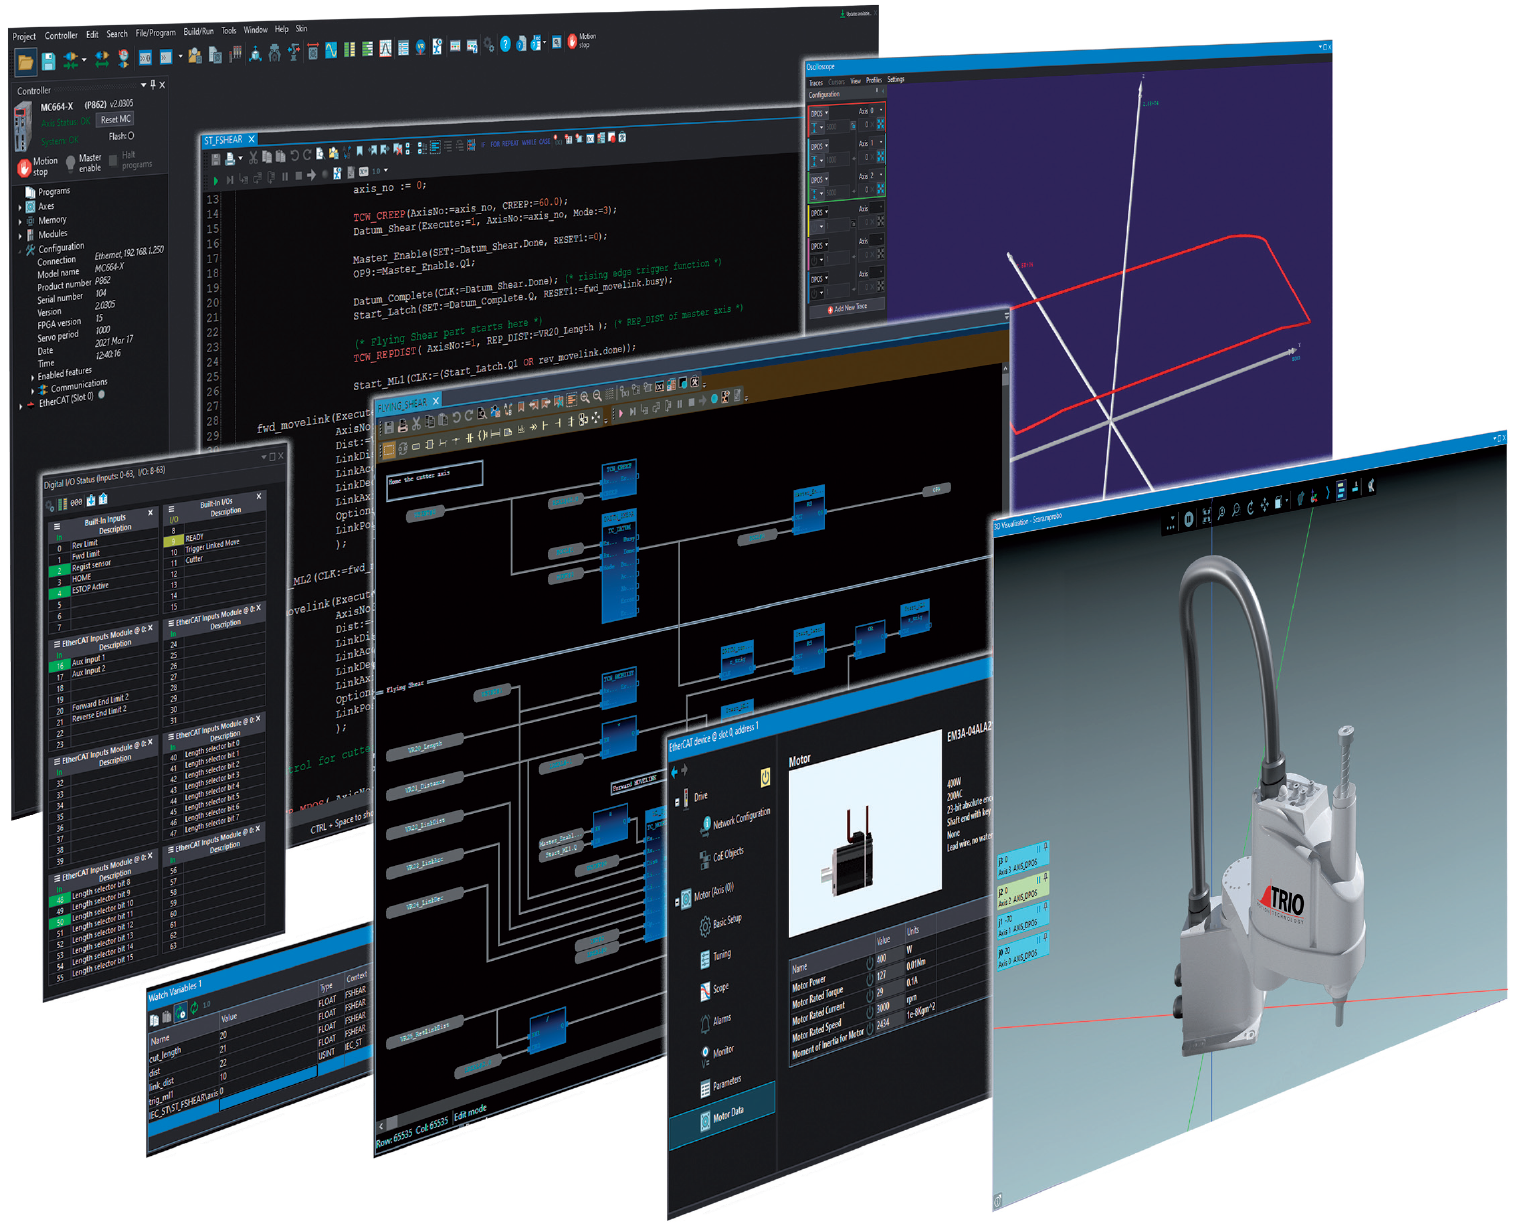Expand the Memory tree node
1515x1226 pixels.
[21, 222]
